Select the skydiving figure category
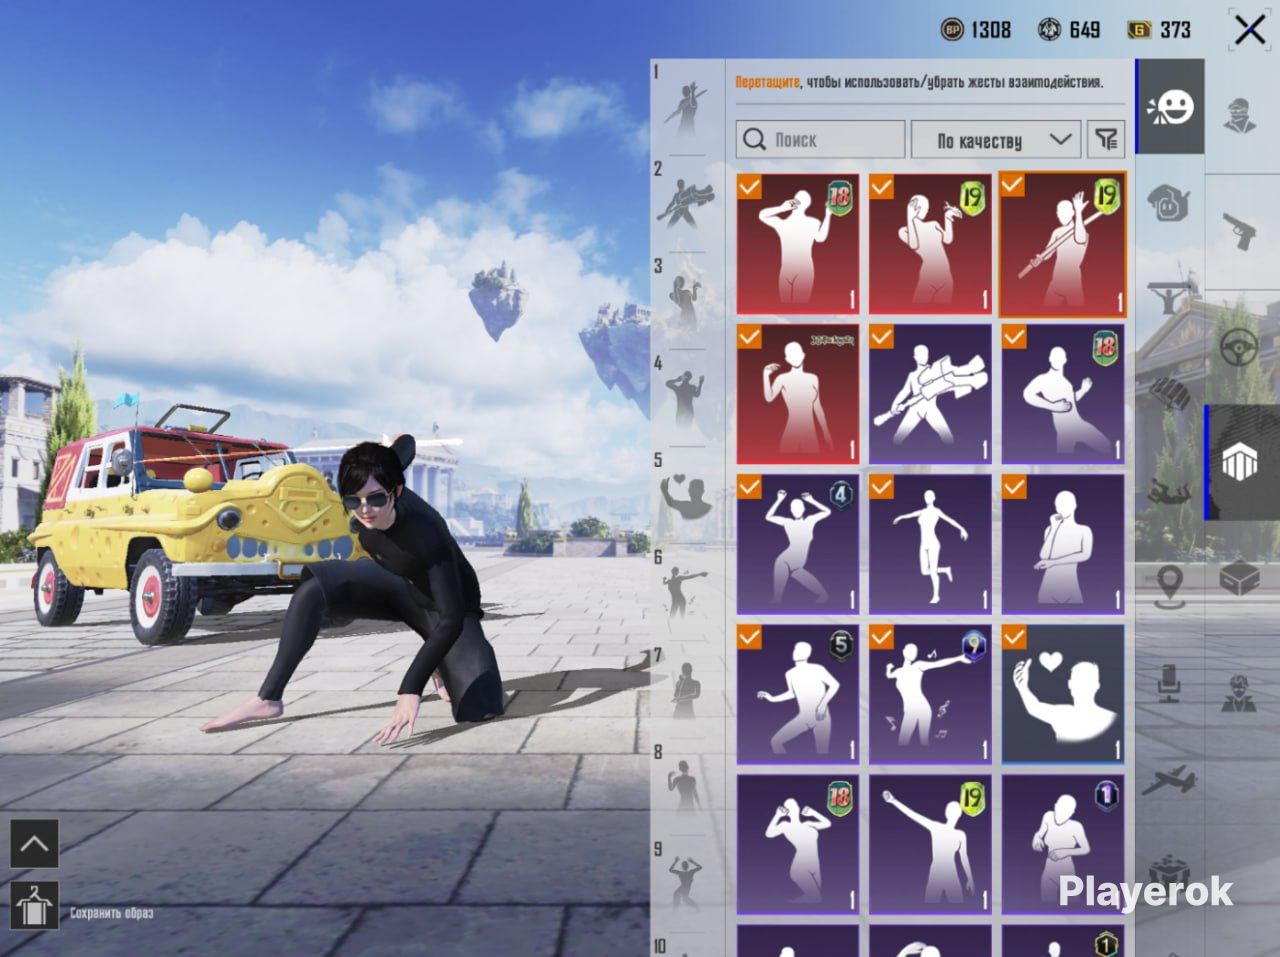1280x957 pixels. click(x=1168, y=490)
